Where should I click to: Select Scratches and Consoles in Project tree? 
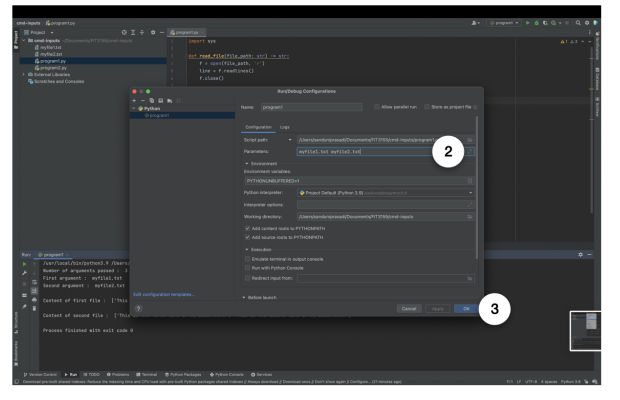pyautogui.click(x=56, y=81)
